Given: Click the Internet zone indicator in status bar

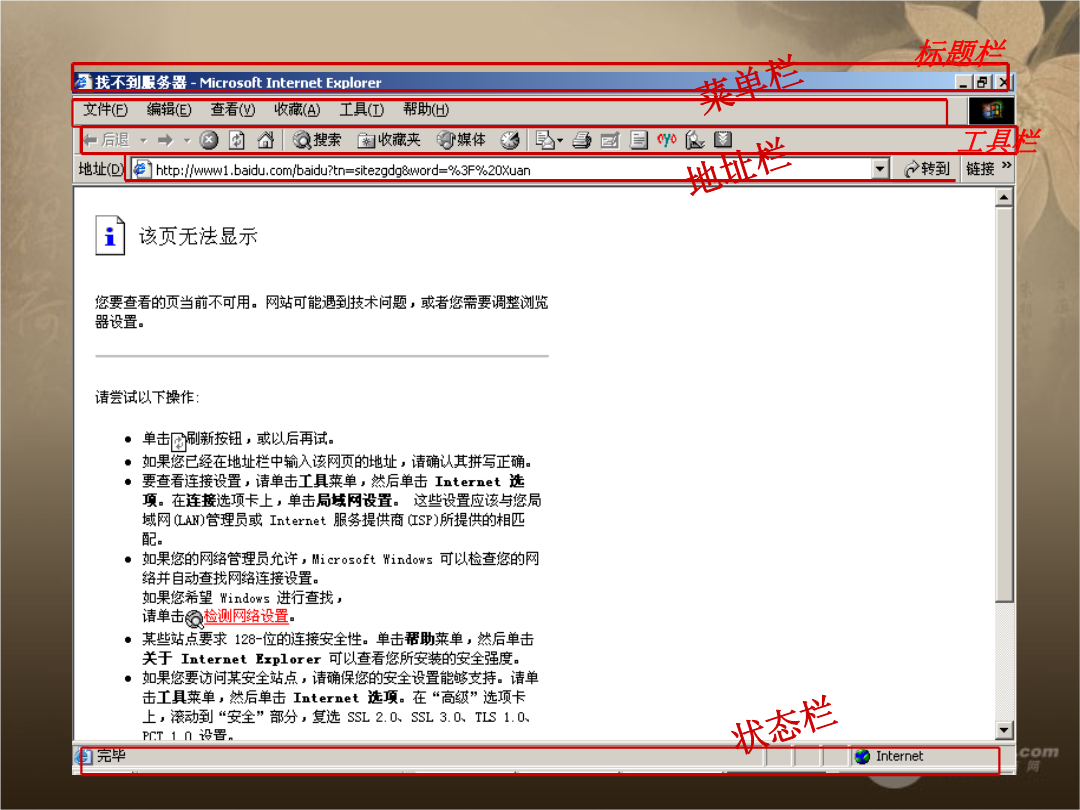Looking at the screenshot, I should (x=889, y=756).
